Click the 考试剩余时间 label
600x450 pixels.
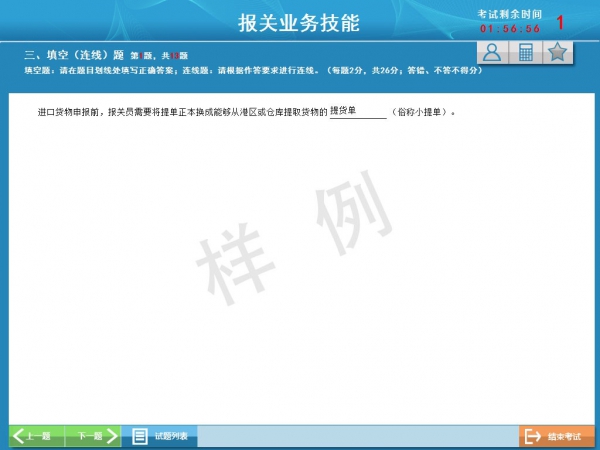click(x=510, y=14)
